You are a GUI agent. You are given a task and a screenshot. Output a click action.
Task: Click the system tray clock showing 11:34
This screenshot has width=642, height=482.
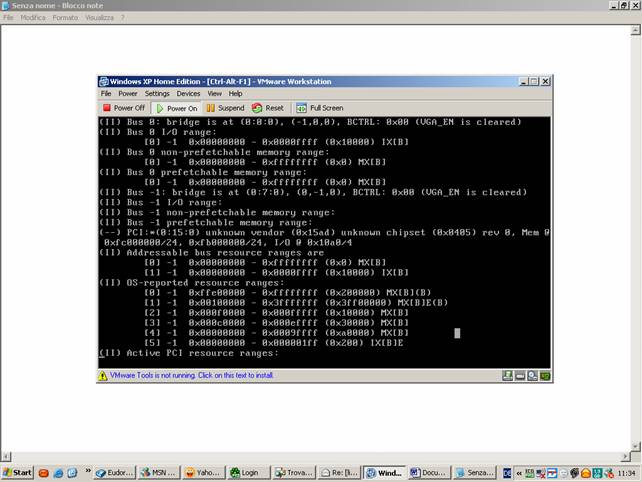(626, 473)
